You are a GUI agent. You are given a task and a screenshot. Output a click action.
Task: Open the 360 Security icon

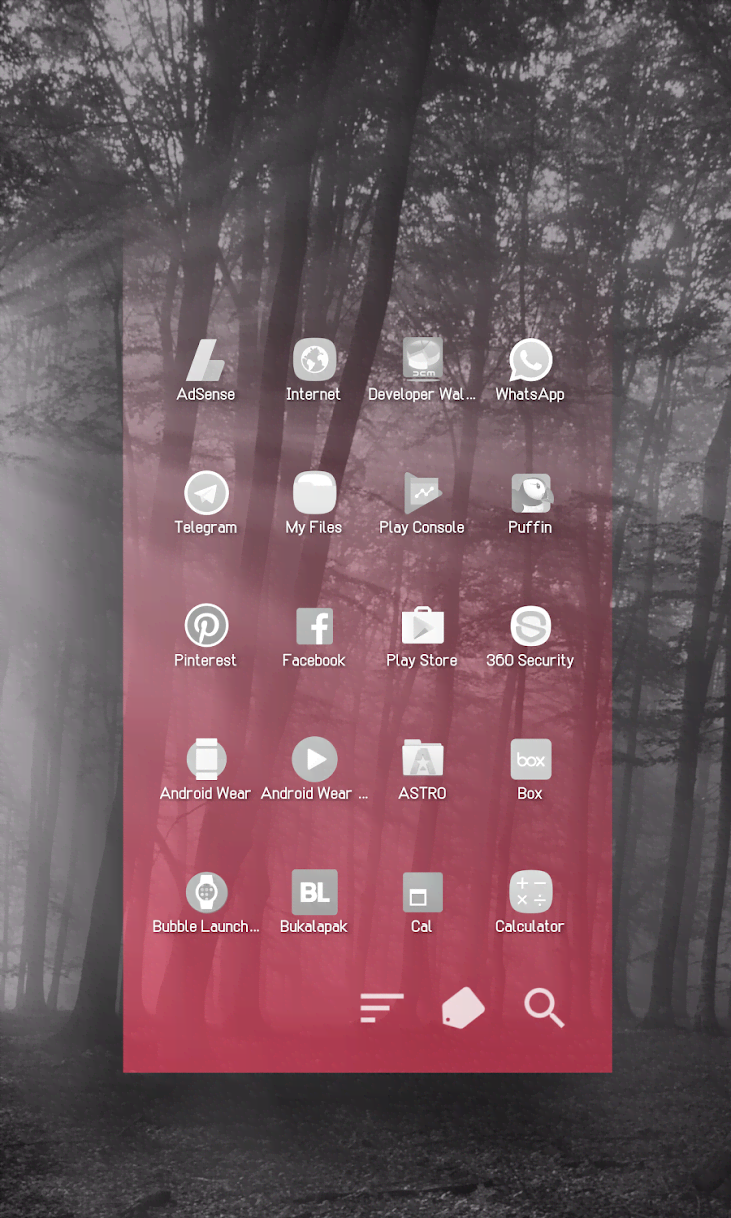(x=530, y=626)
